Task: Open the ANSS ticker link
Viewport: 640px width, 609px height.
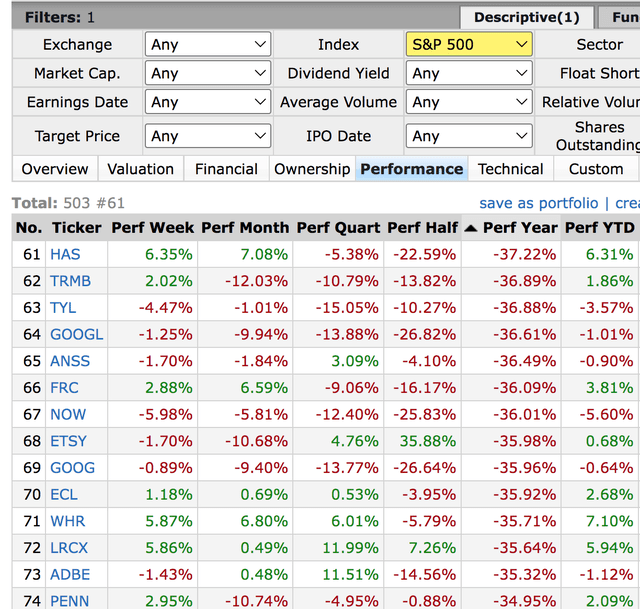Action: pyautogui.click(x=70, y=361)
